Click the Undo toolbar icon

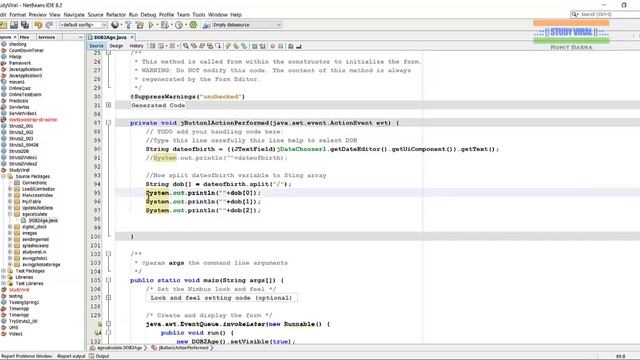tap(38, 25)
